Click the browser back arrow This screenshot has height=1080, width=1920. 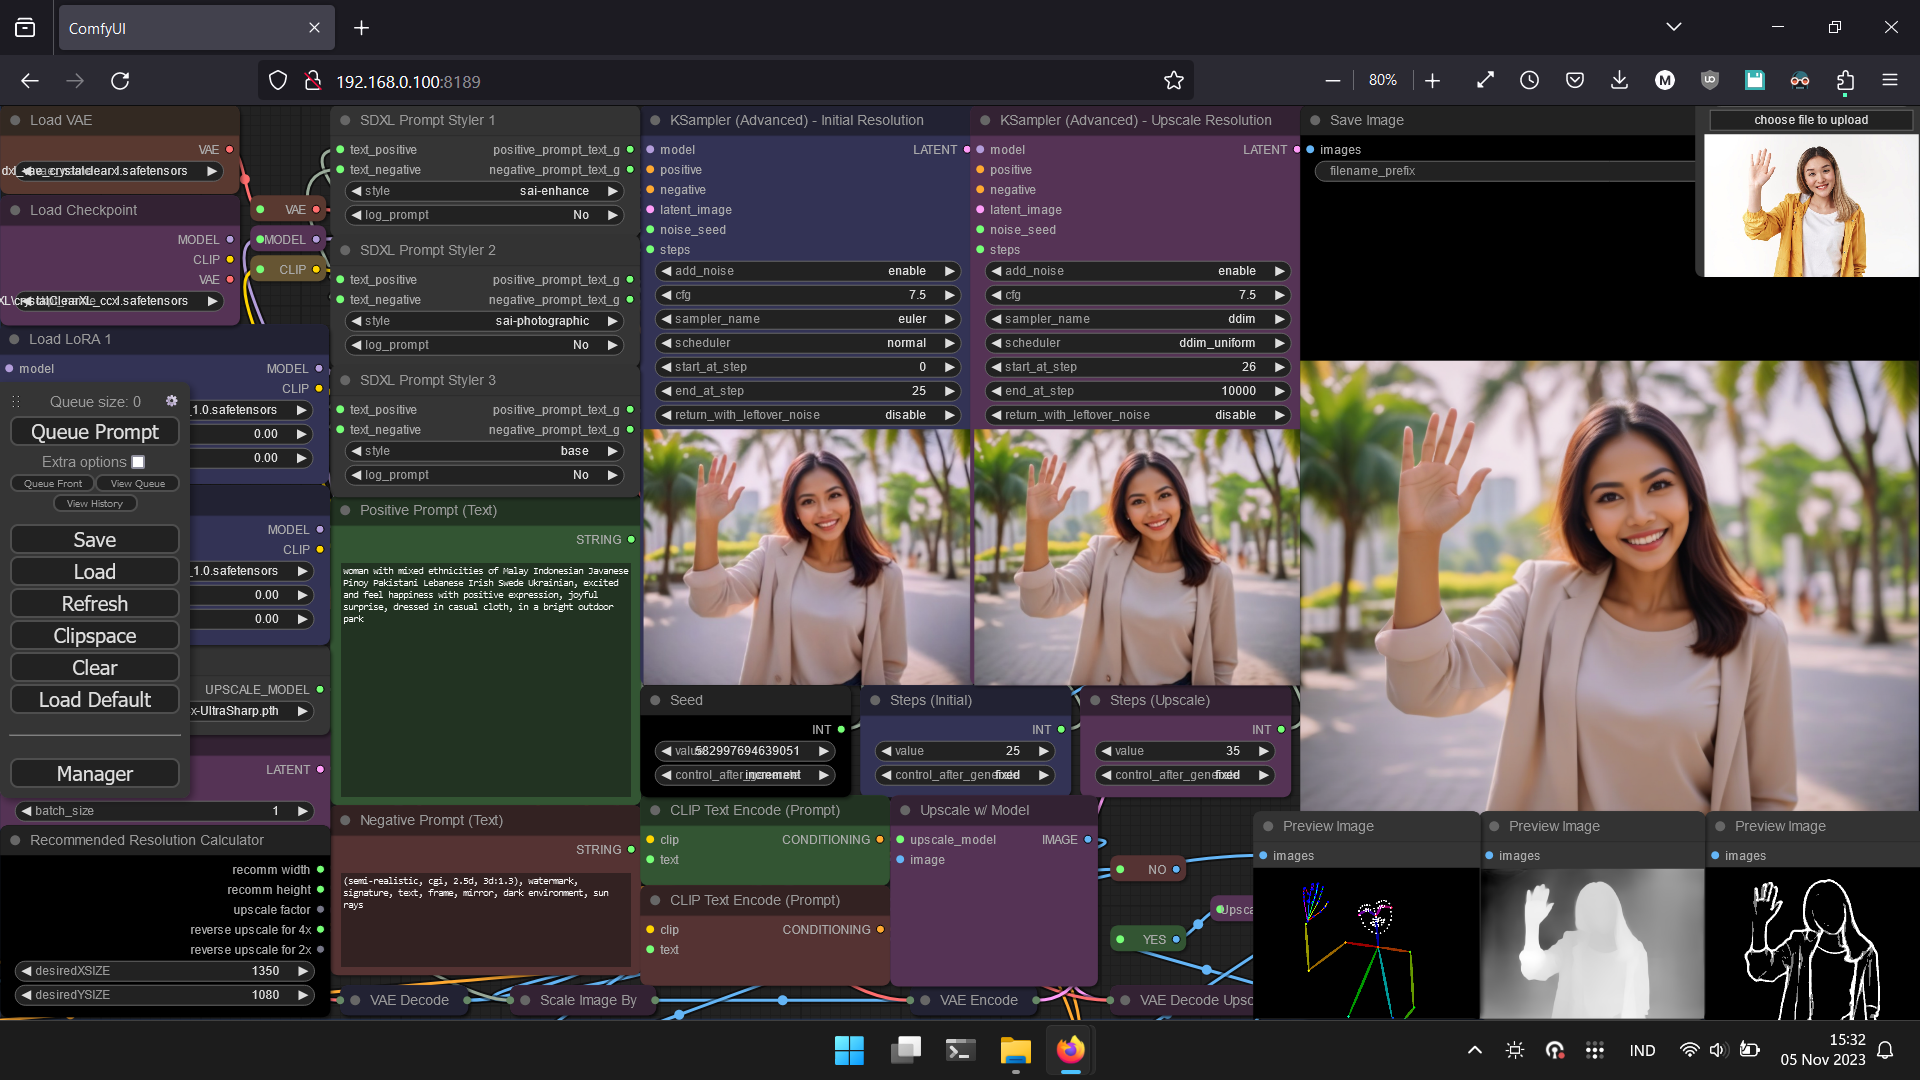click(x=30, y=81)
